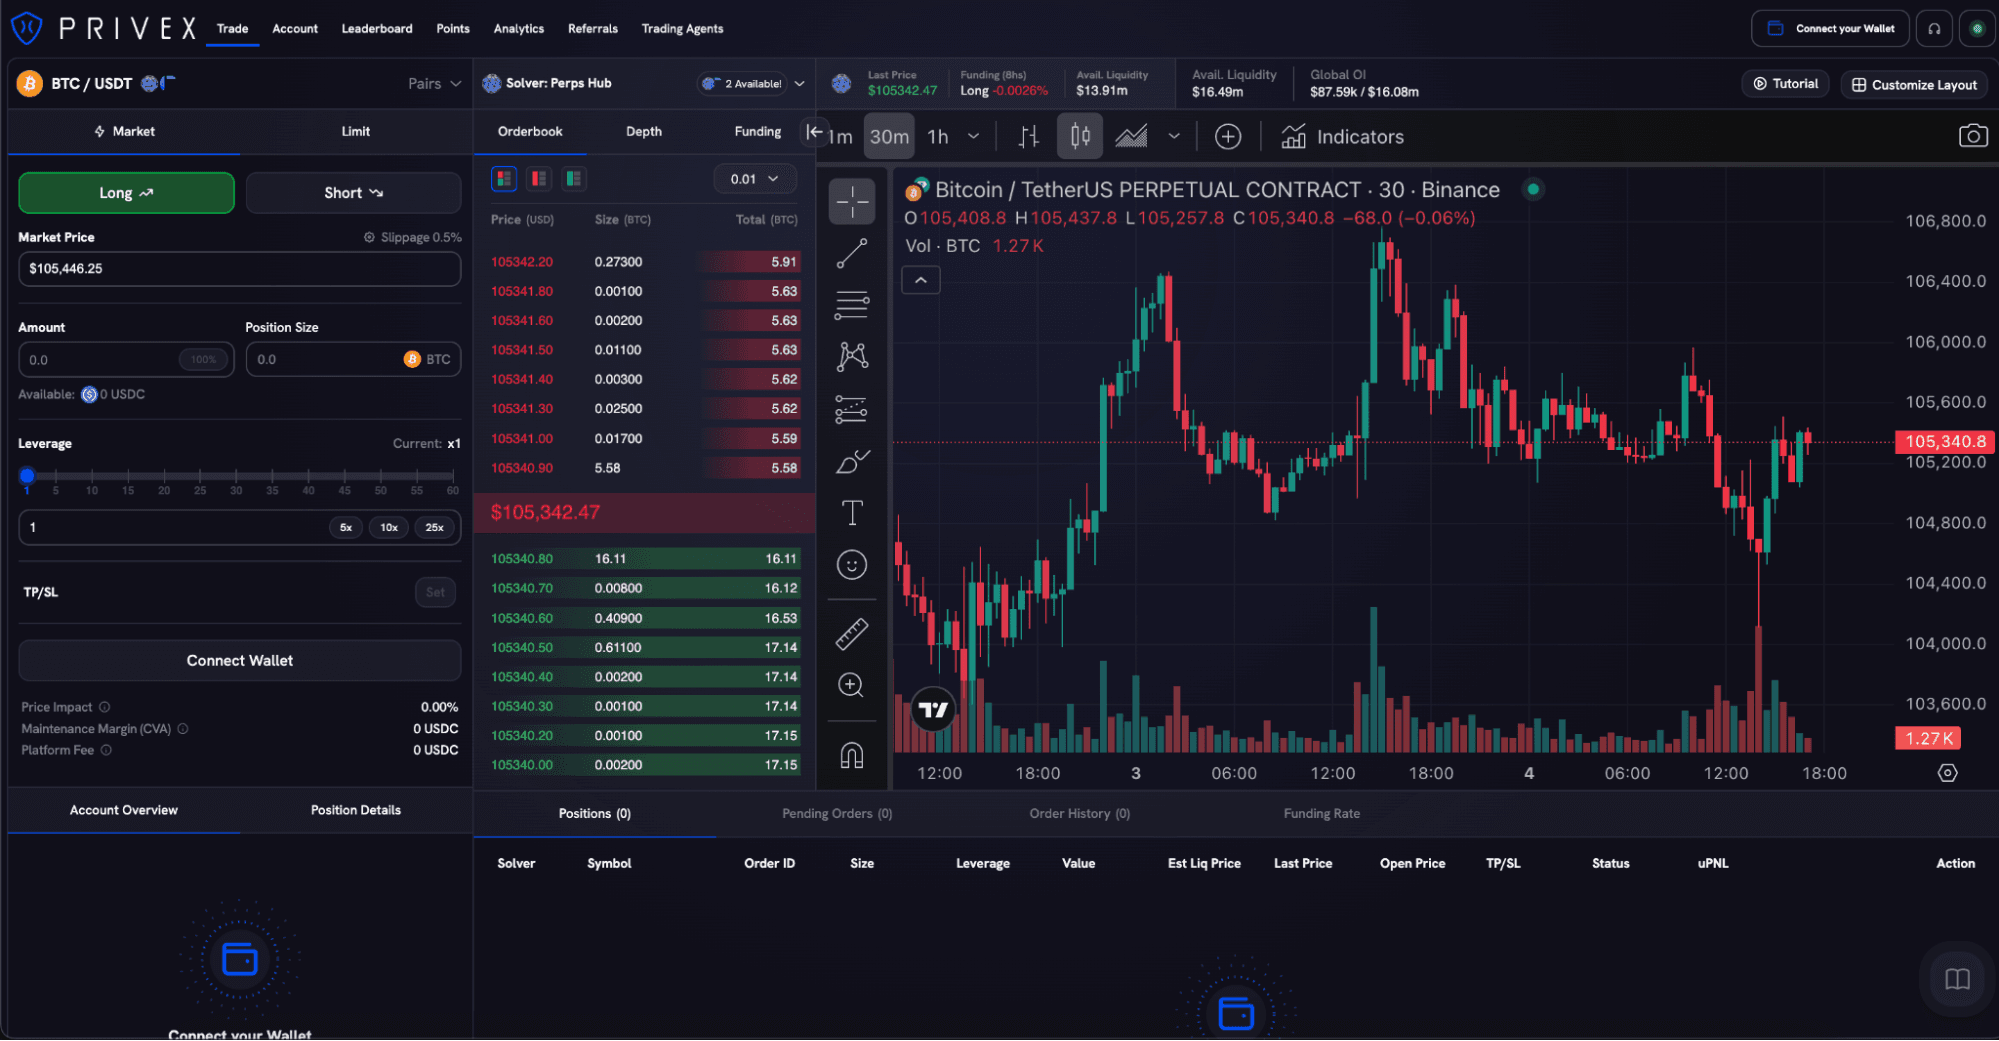This screenshot has height=1041, width=1999.
Task: Open the documentation book icon
Action: (1957, 979)
